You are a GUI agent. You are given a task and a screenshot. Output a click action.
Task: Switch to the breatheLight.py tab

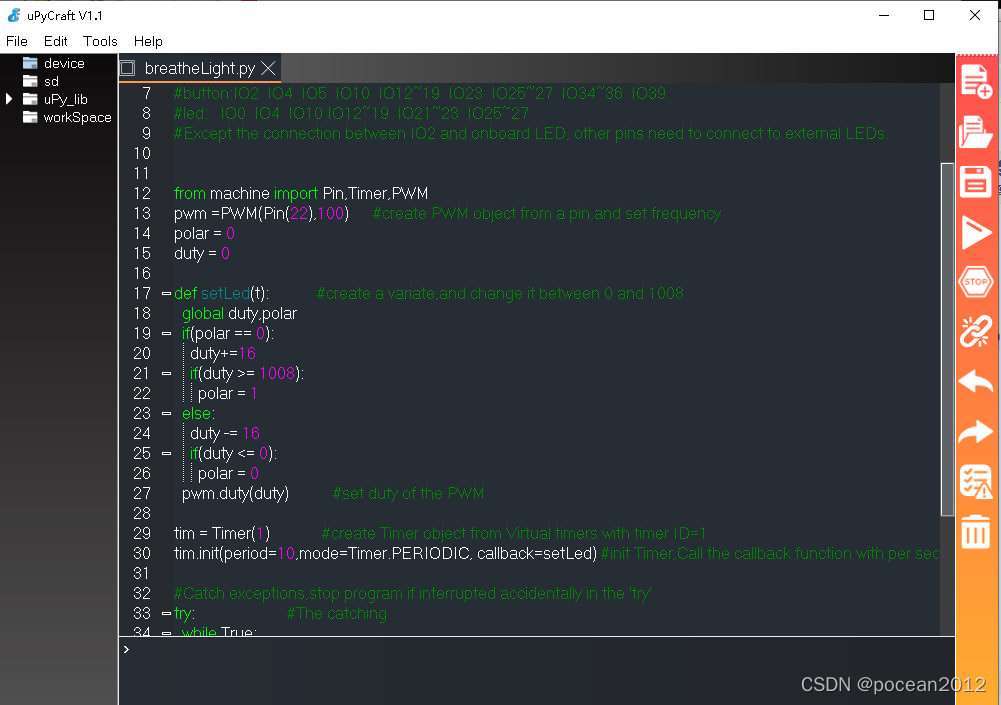click(x=200, y=68)
